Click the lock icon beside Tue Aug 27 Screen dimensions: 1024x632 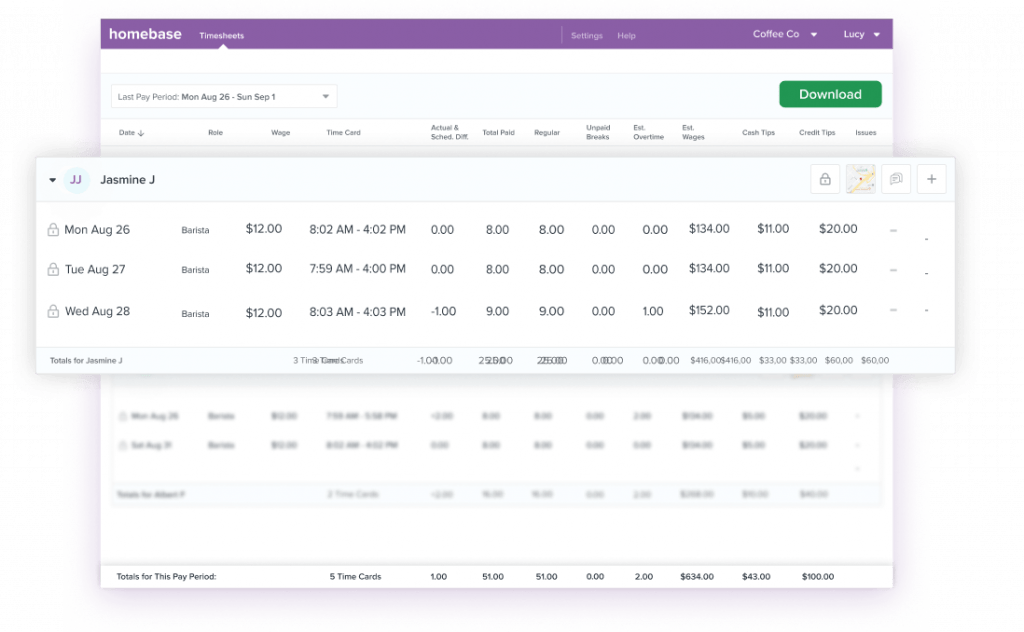click(54, 269)
